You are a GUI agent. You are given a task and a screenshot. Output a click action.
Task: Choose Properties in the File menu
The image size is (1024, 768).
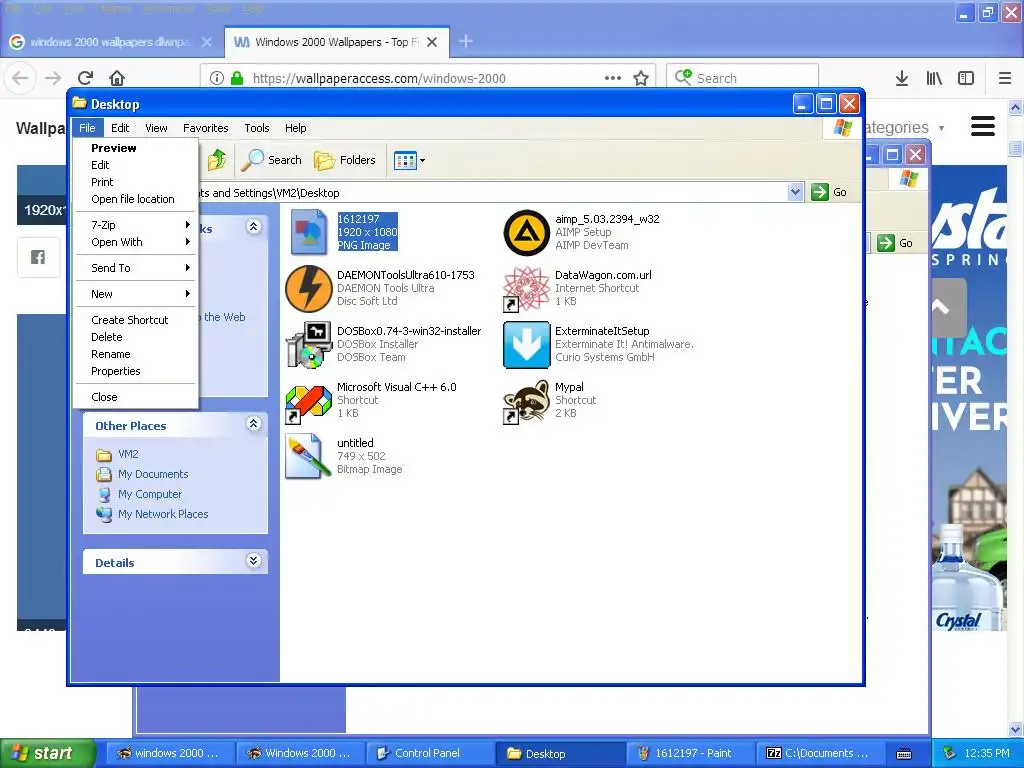[x=136, y=371]
